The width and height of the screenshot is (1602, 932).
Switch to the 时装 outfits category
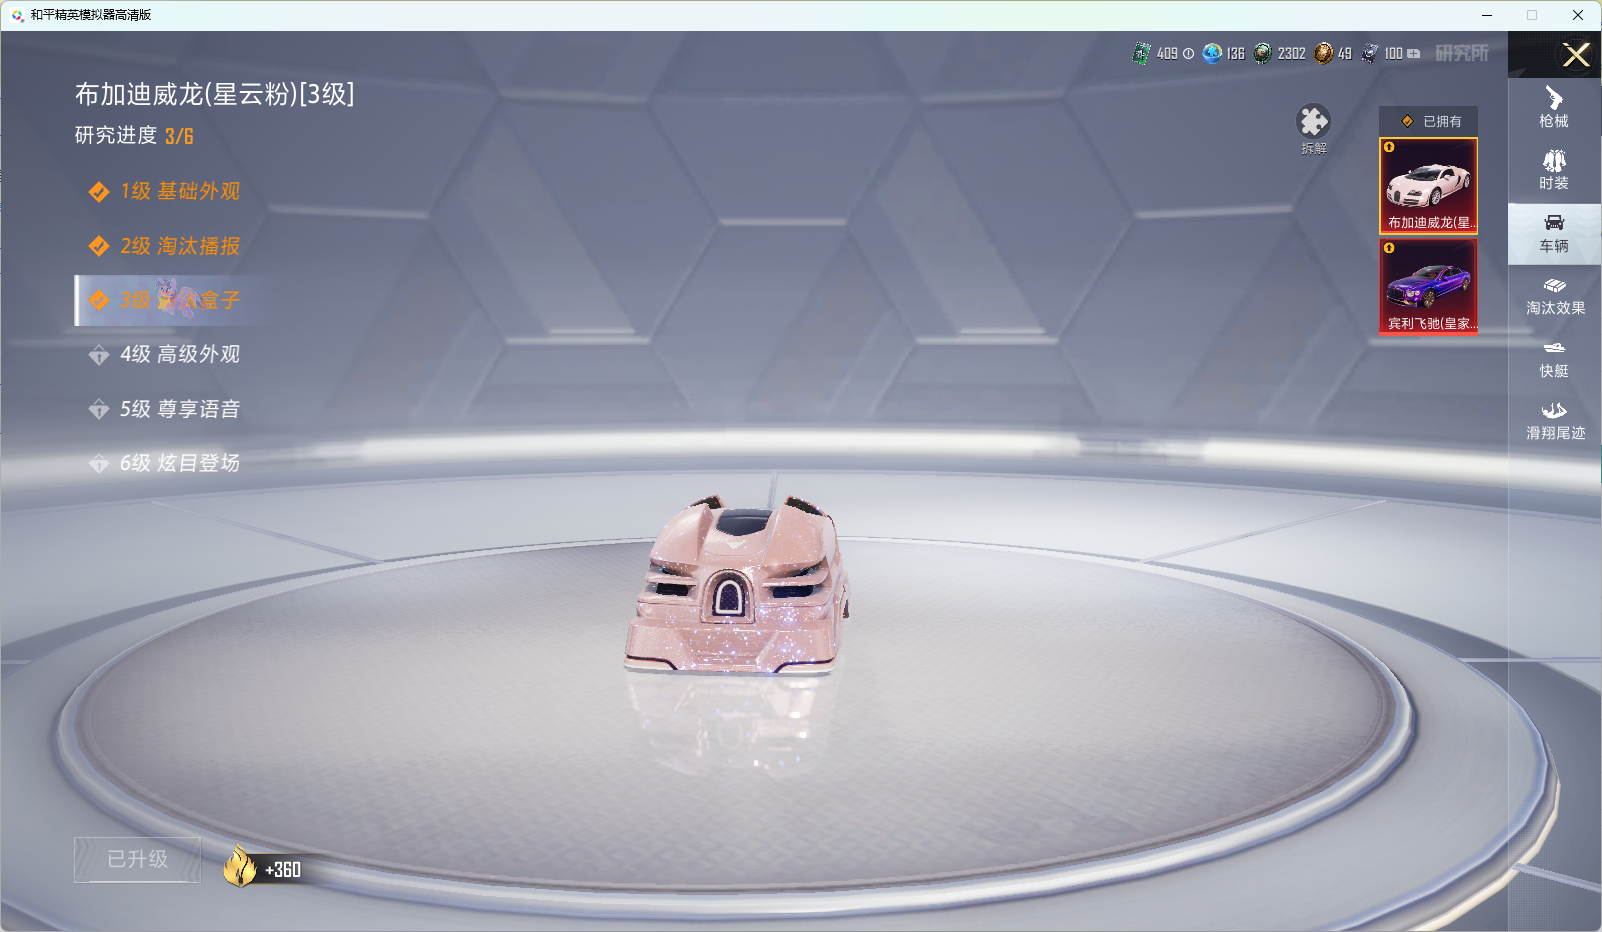coord(1554,170)
